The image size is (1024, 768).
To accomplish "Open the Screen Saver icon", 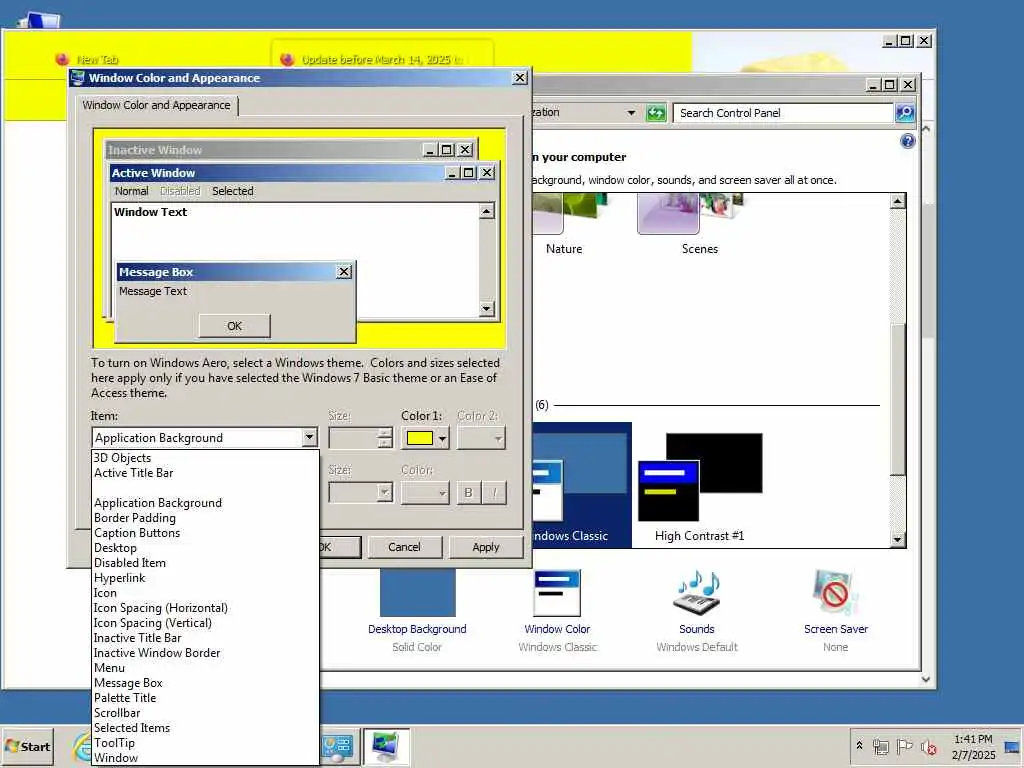I will click(x=836, y=592).
